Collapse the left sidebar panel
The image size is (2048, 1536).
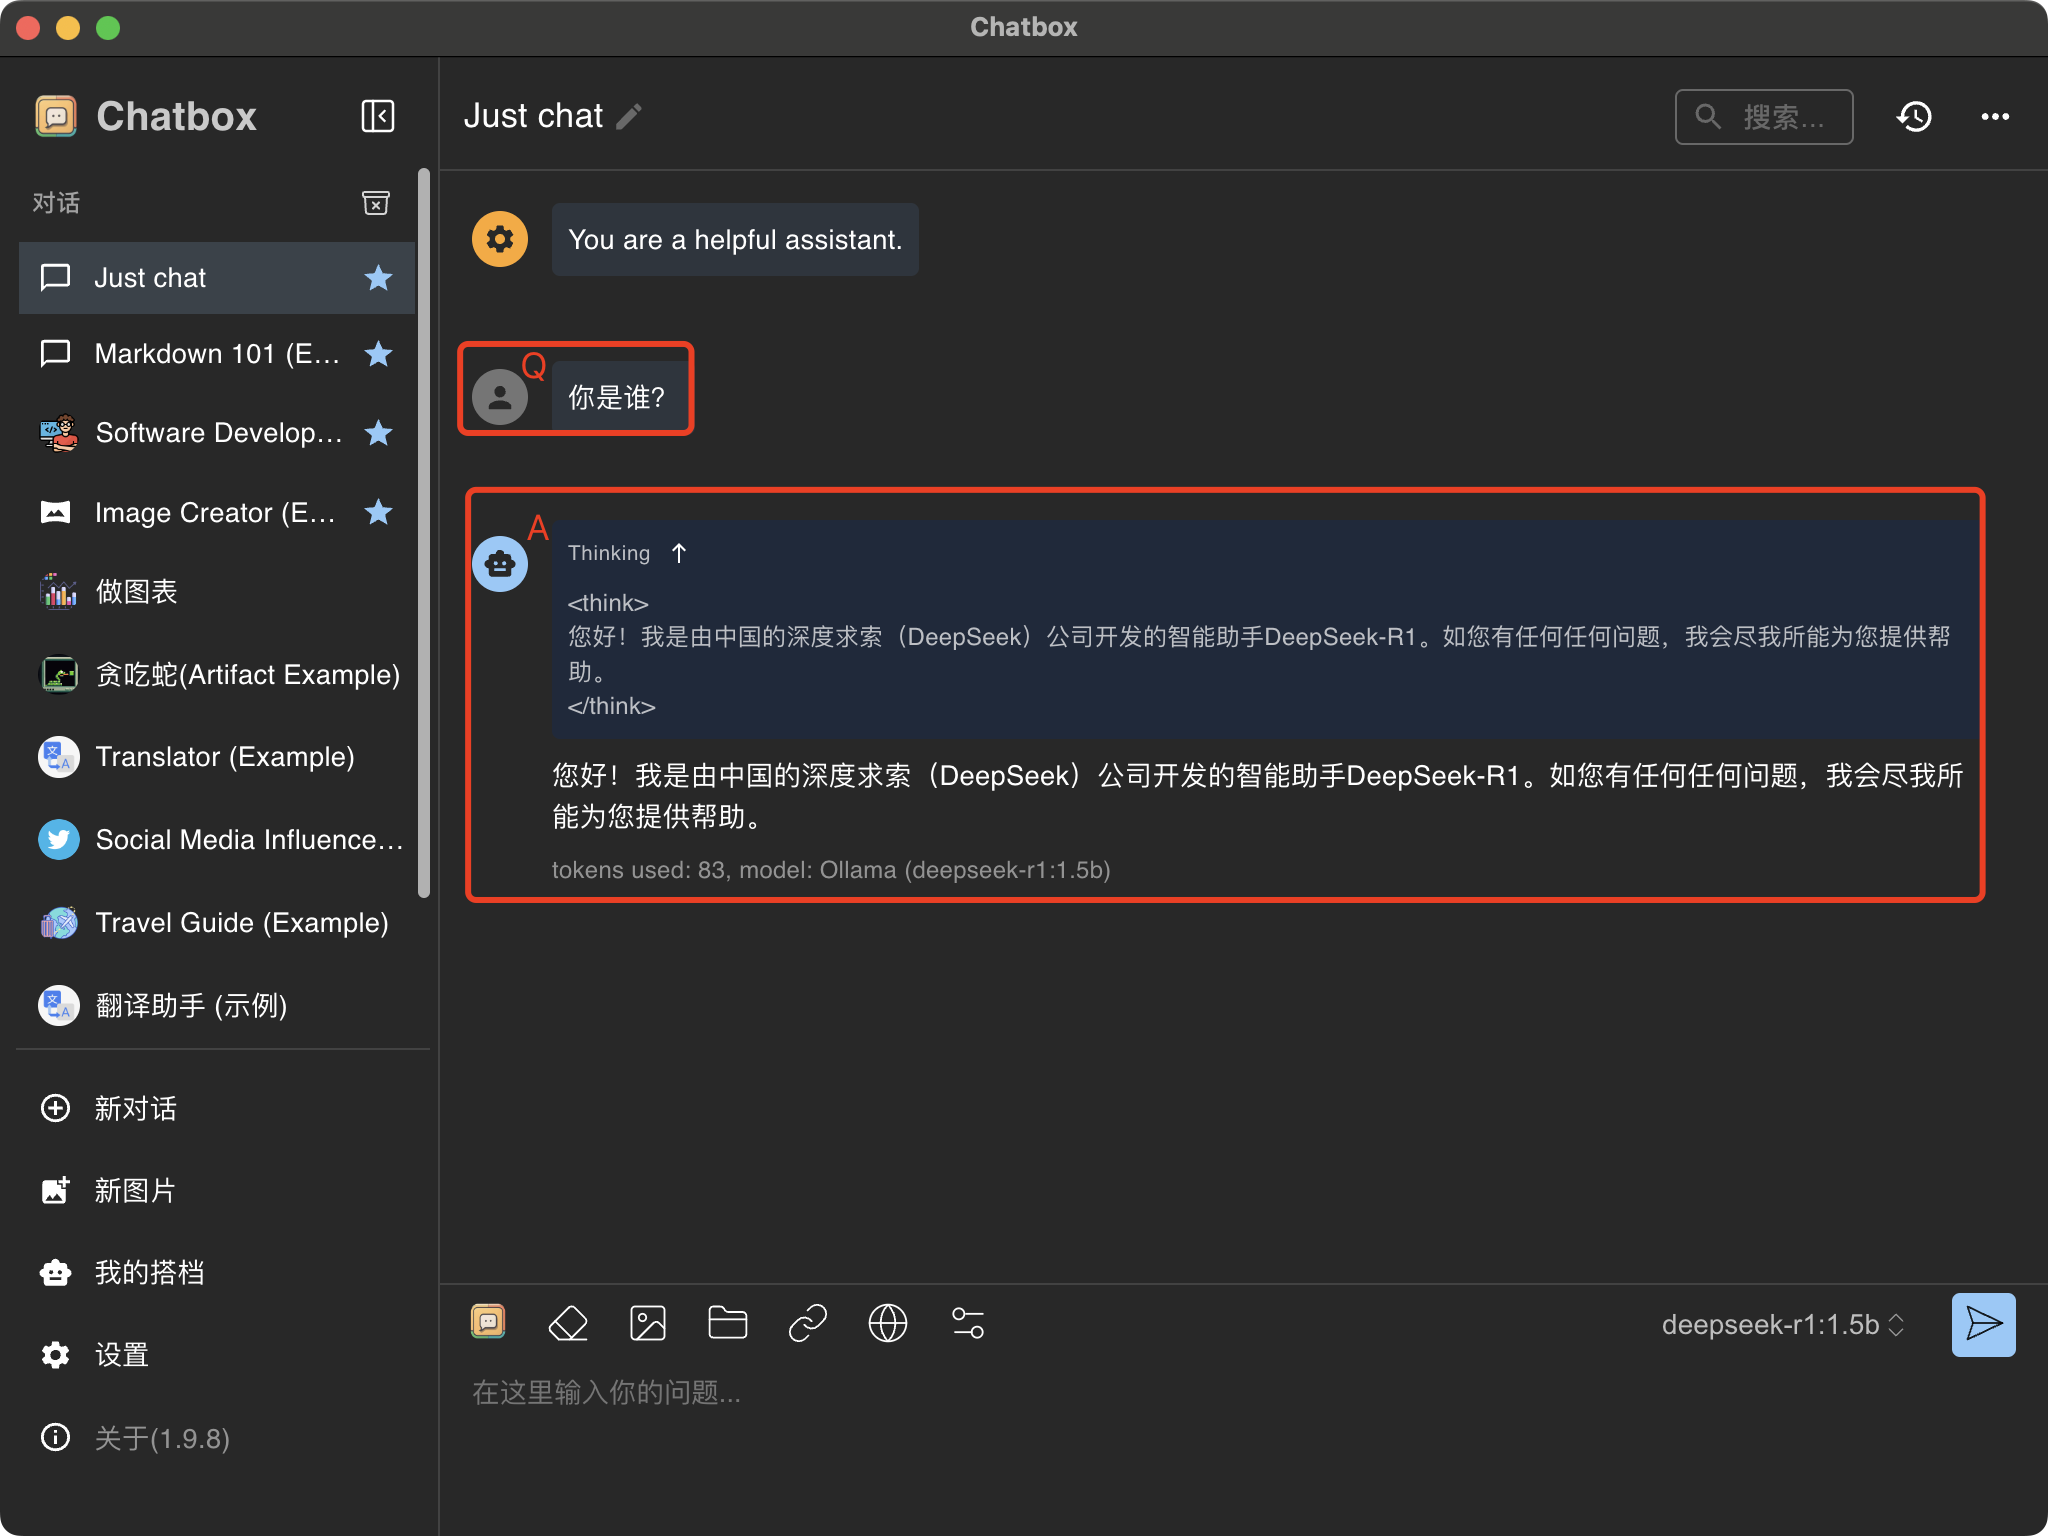(377, 116)
